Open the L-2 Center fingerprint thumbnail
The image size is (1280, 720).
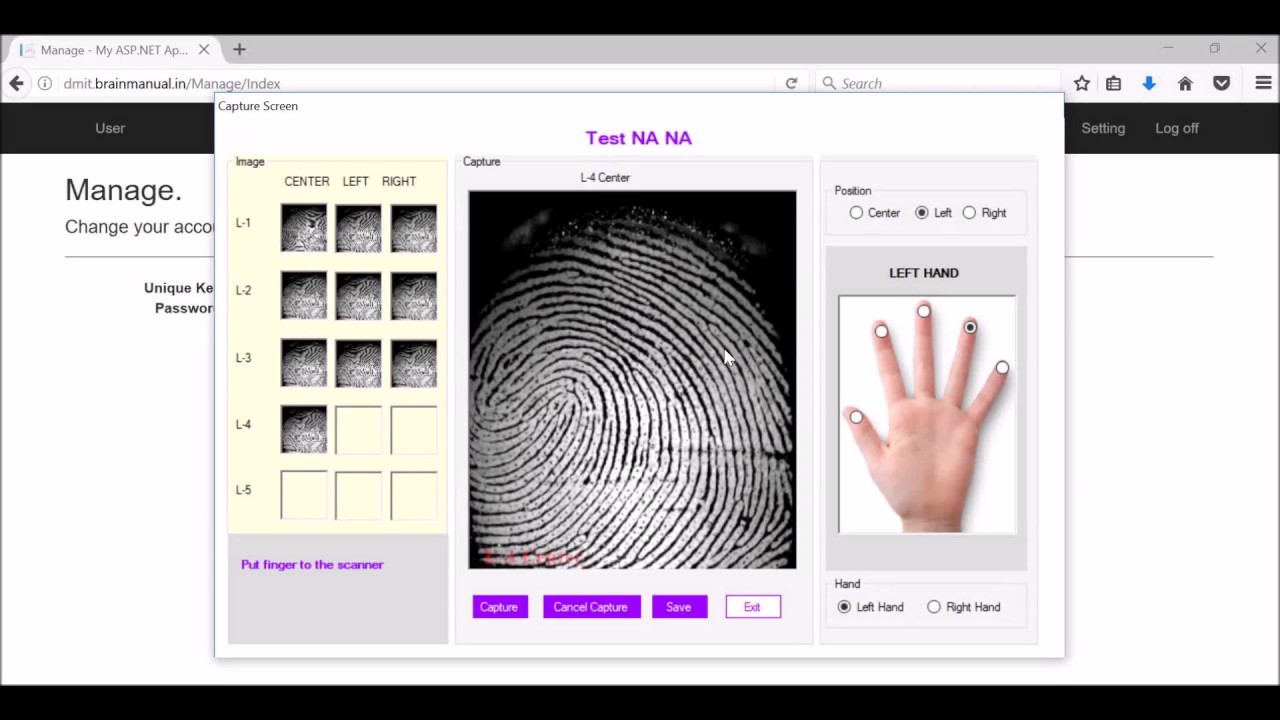[x=304, y=296]
